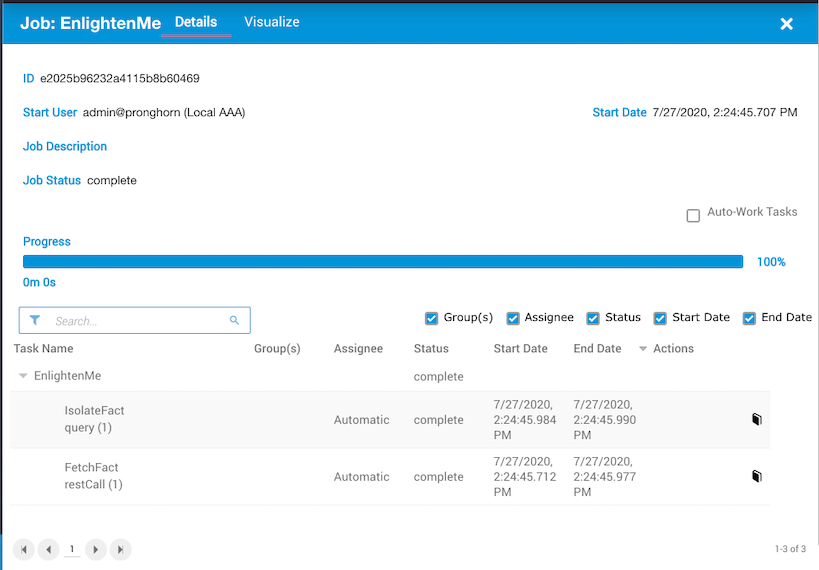Open the IsolateFact task details icon
Viewport: 819px width, 570px height.
point(756,419)
